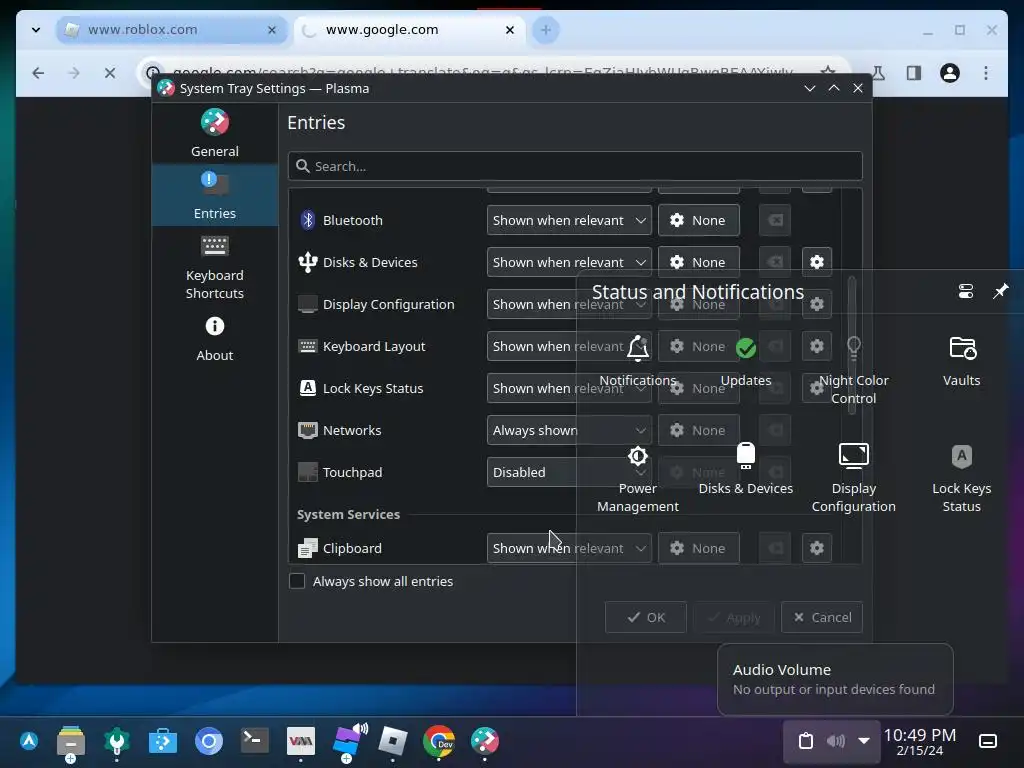The width and height of the screenshot is (1024, 768).
Task: Open Lock Keys Status visibility dropdown
Action: coord(569,388)
